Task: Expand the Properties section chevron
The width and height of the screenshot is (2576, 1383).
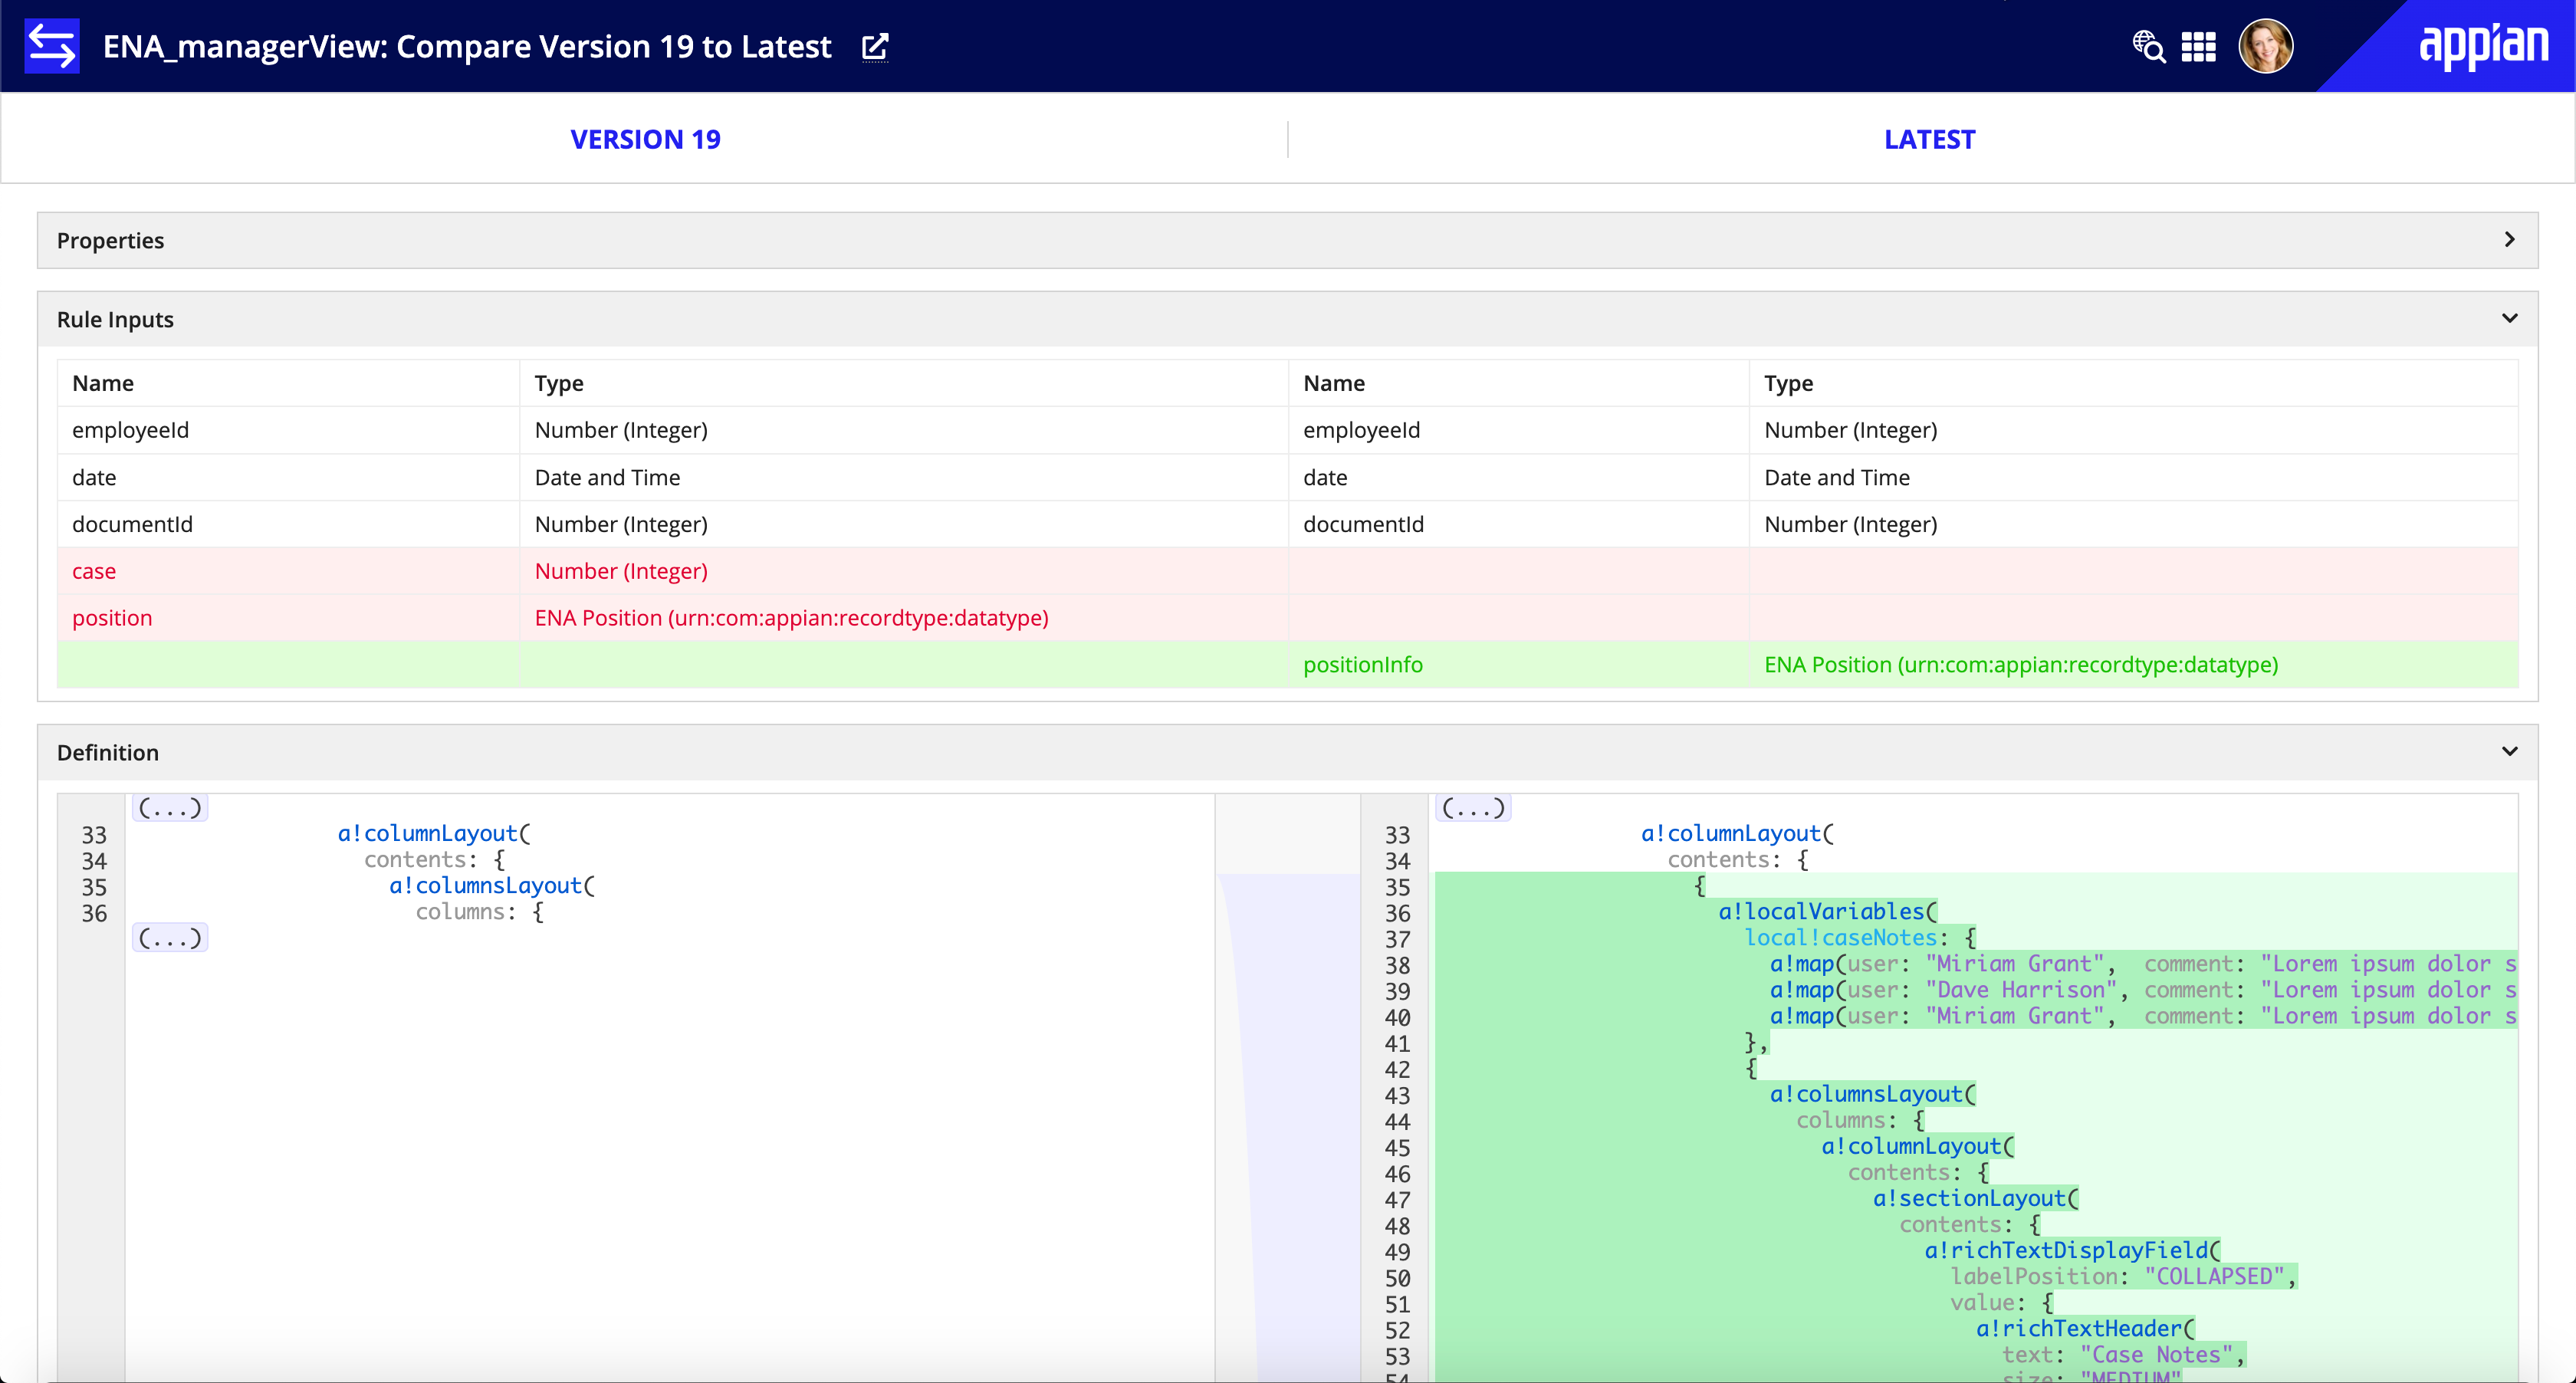Action: [2509, 240]
